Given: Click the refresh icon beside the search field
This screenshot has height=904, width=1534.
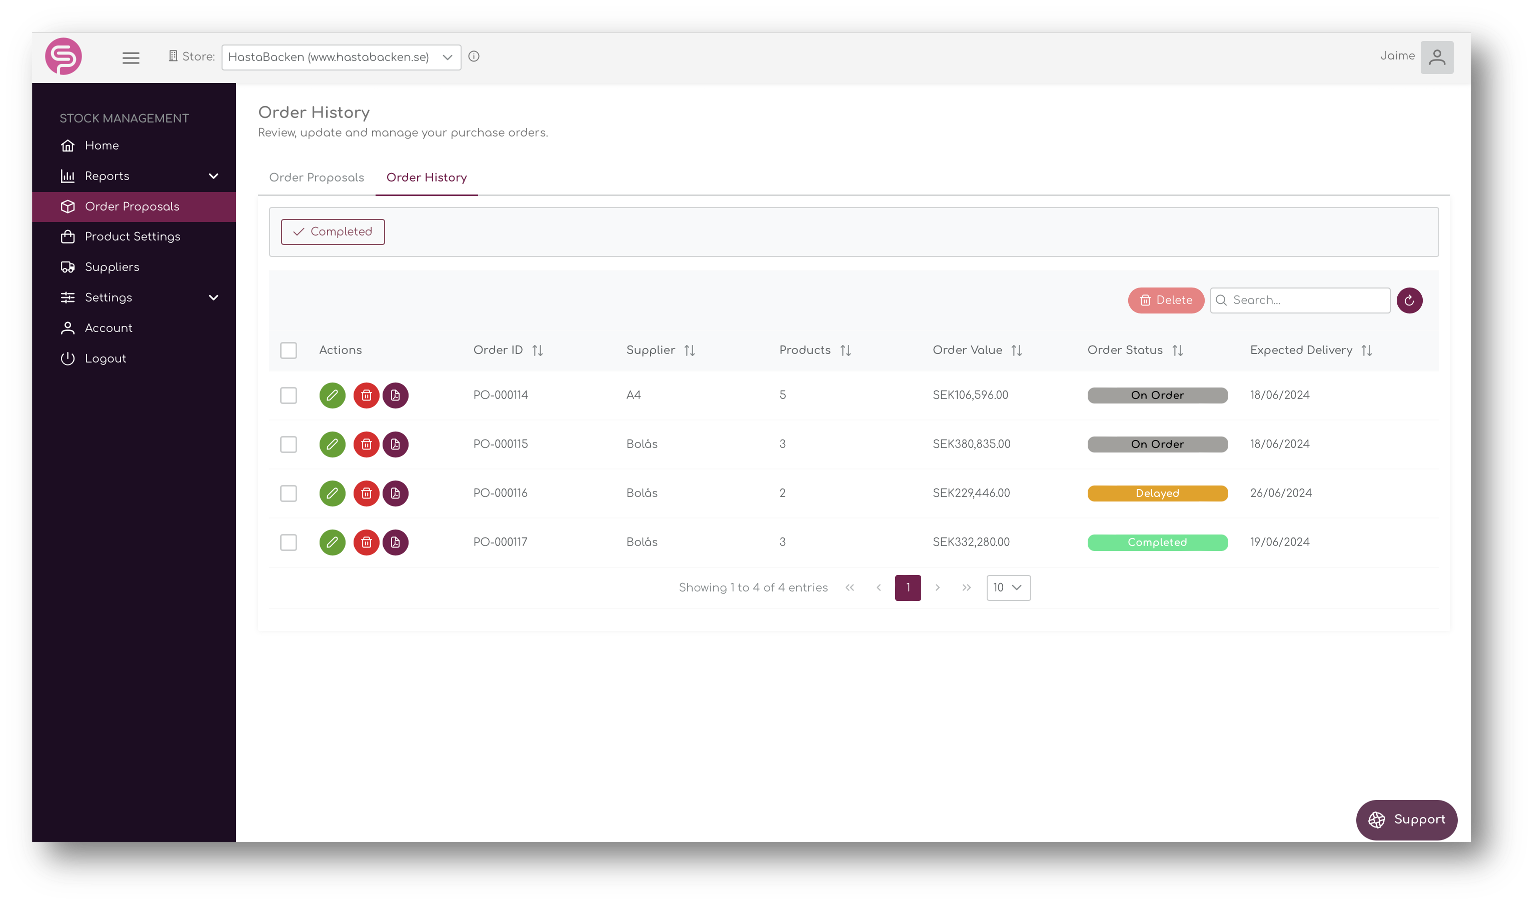Looking at the screenshot, I should [1409, 300].
